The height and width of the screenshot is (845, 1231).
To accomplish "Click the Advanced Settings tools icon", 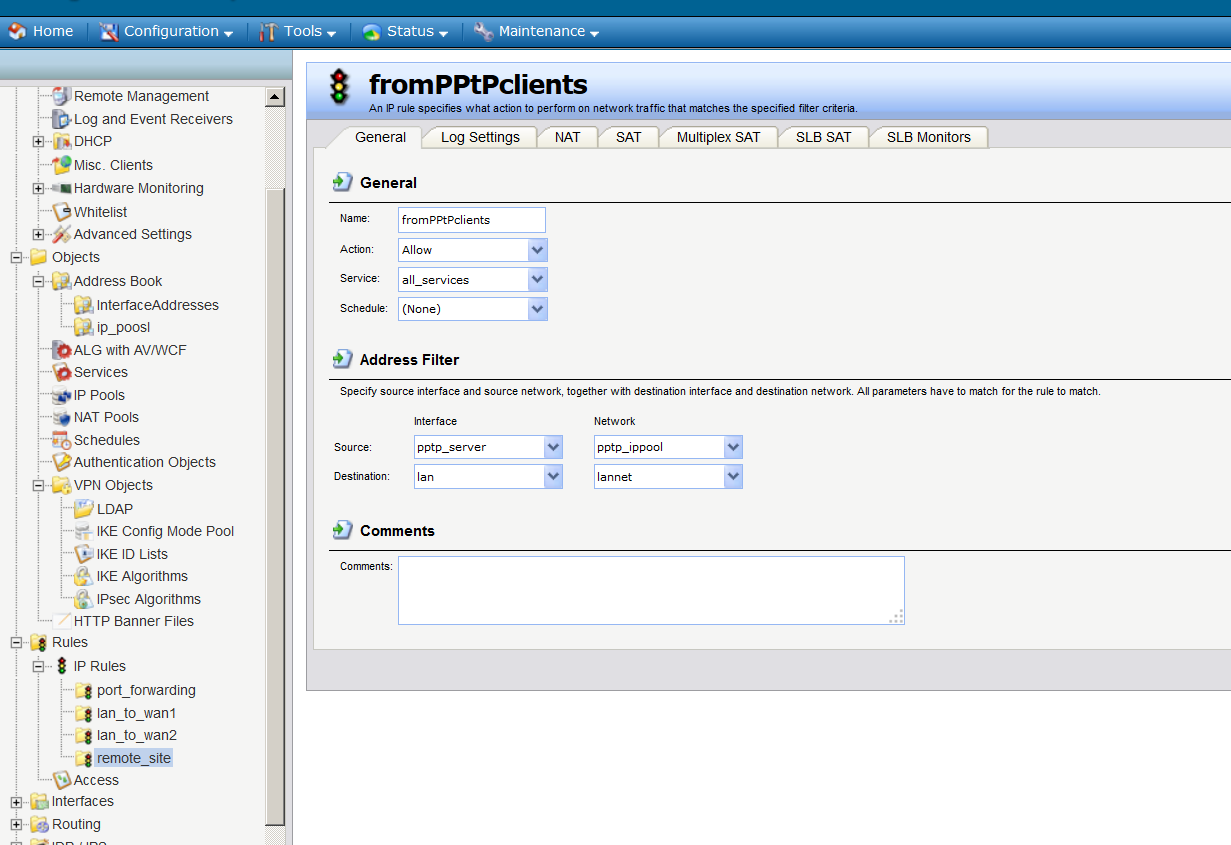I will pyautogui.click(x=61, y=234).
